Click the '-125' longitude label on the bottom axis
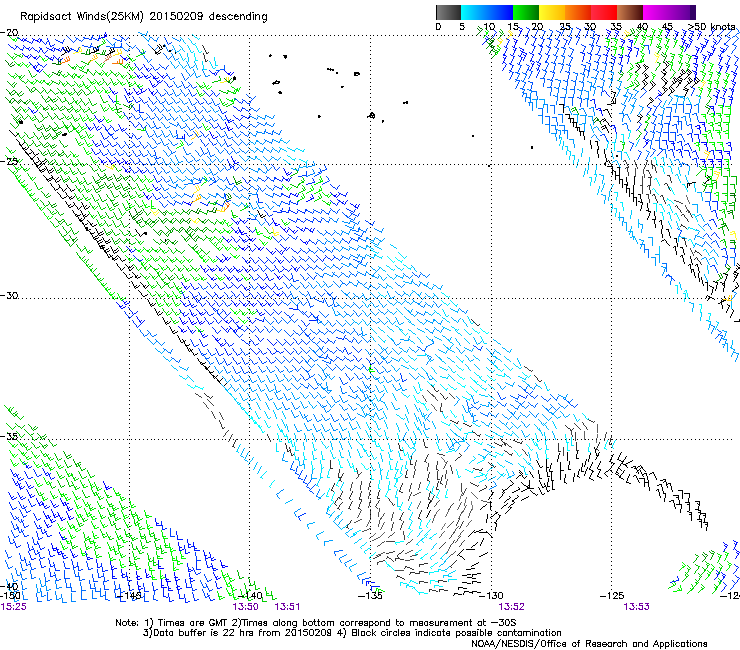This screenshot has width=740, height=650. coord(612,596)
